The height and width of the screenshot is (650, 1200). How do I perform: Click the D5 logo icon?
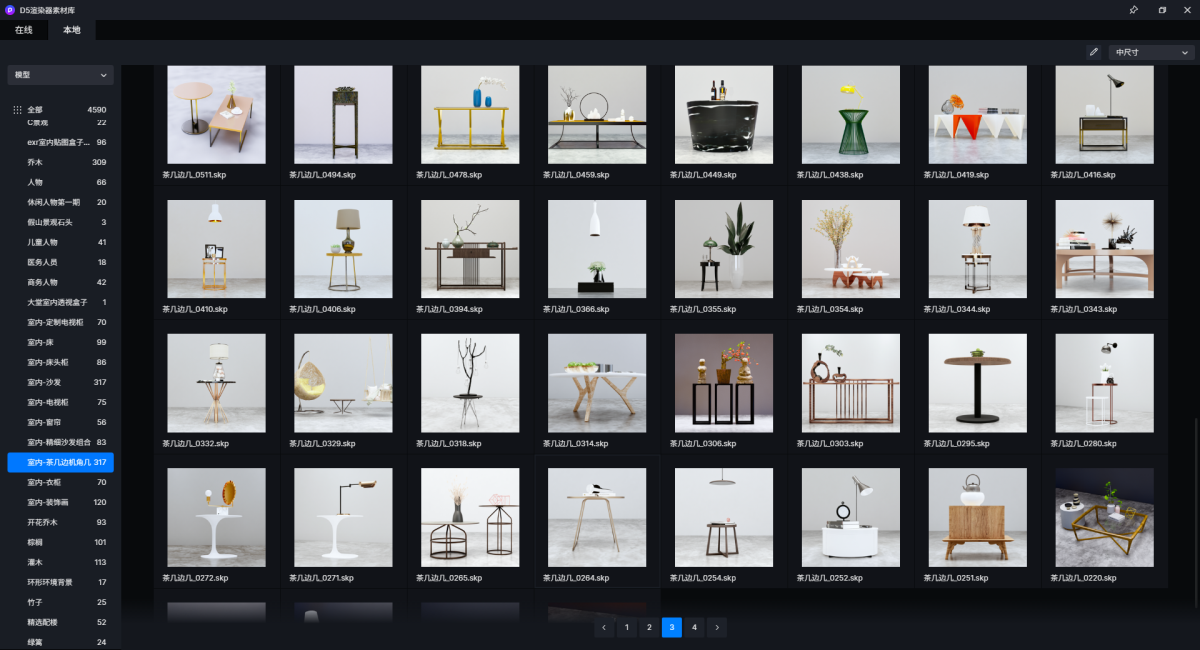[10, 10]
